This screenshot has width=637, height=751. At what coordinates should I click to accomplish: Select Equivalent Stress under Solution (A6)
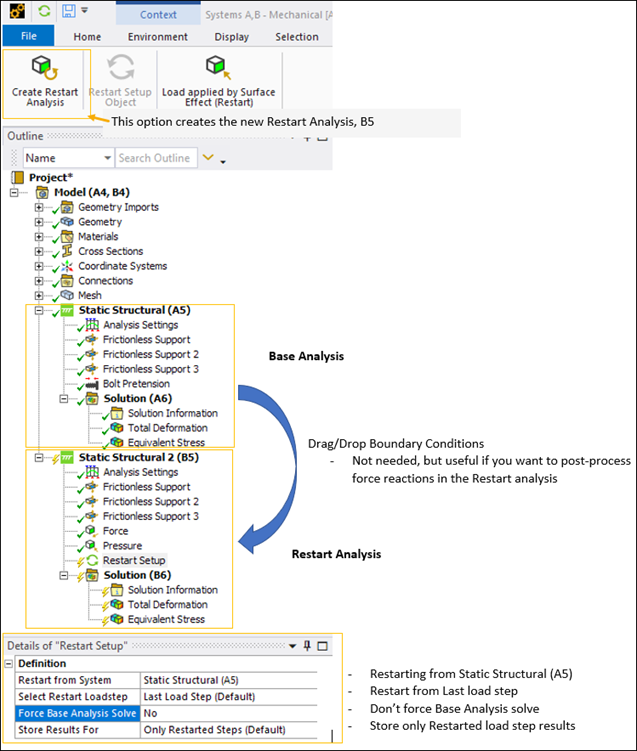[166, 443]
